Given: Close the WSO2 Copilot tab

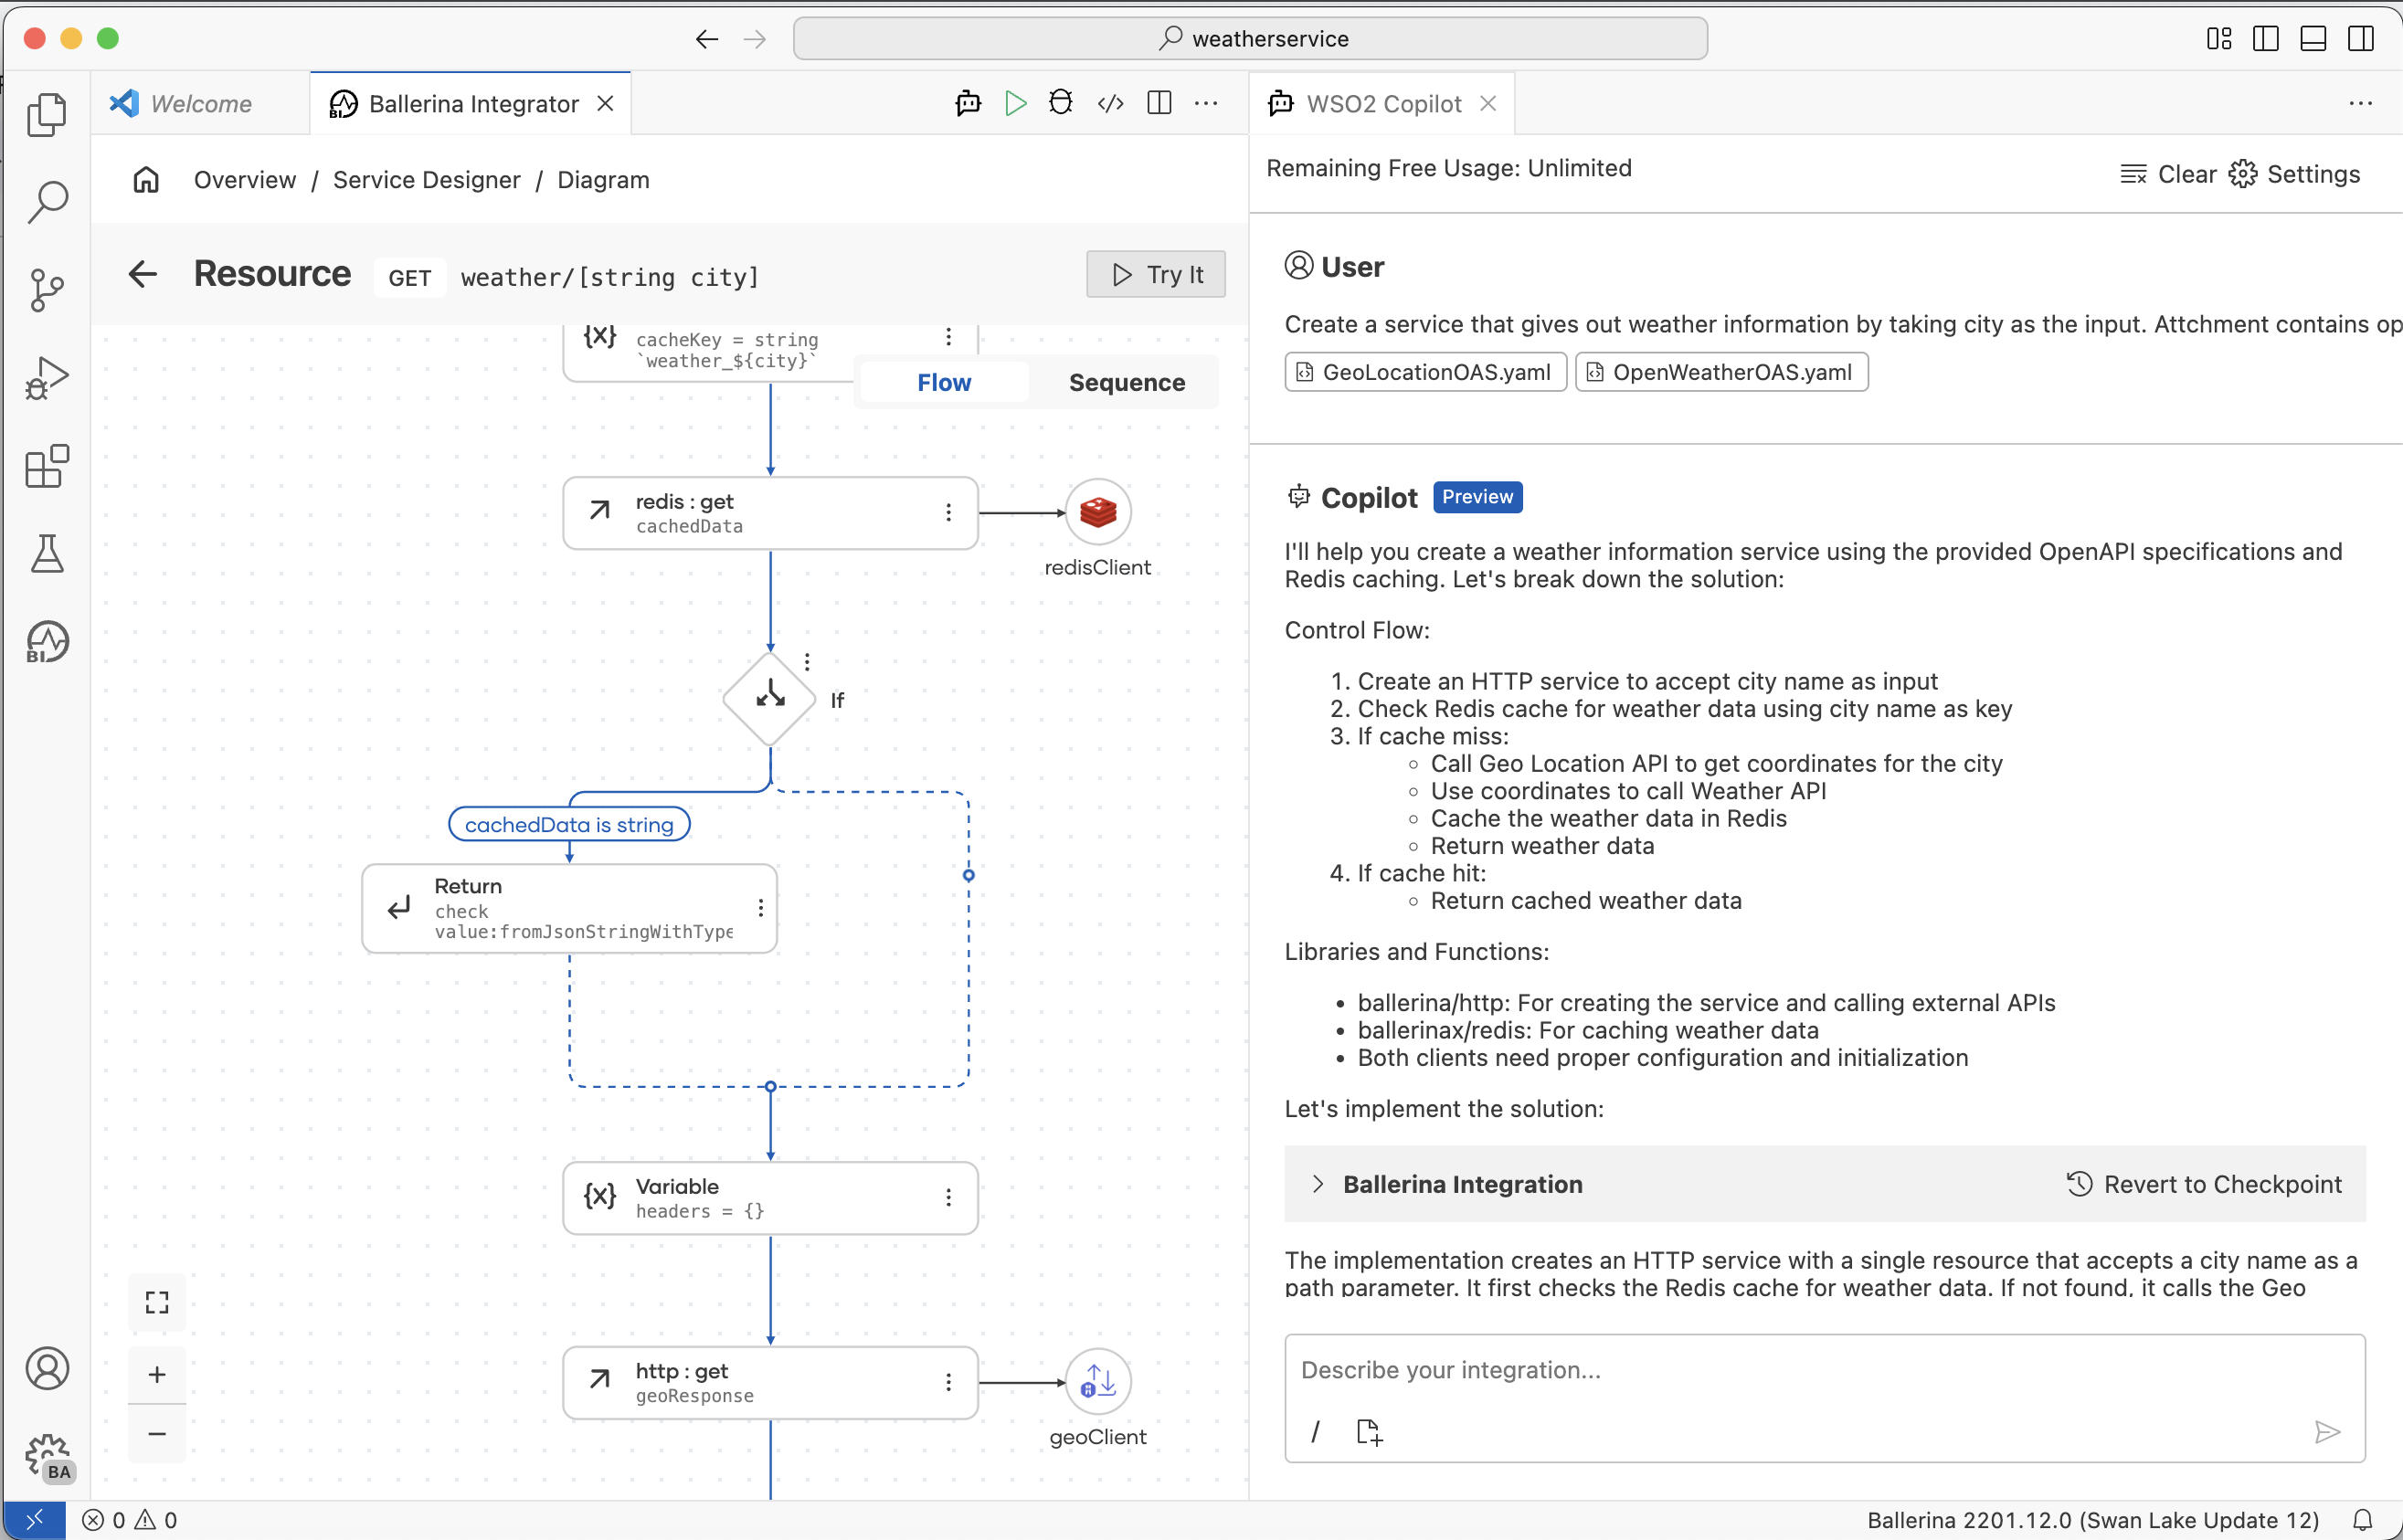Looking at the screenshot, I should click(1488, 103).
